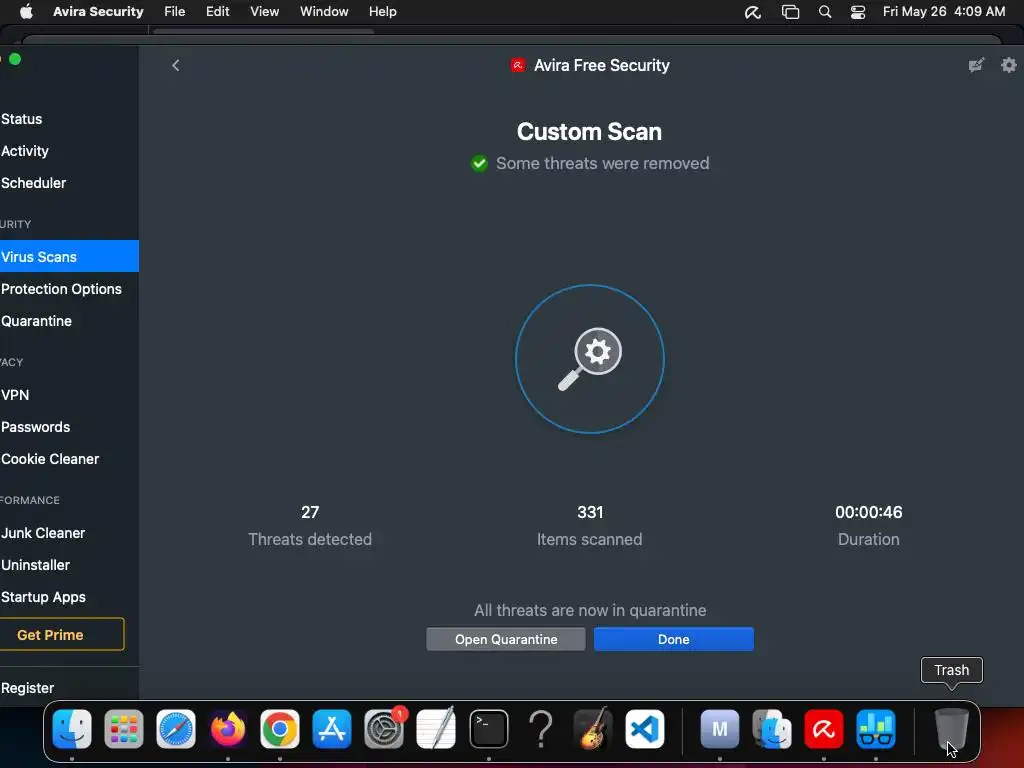The image size is (1024, 768).
Task: Open Finder in the Dock
Action: [x=72, y=729]
